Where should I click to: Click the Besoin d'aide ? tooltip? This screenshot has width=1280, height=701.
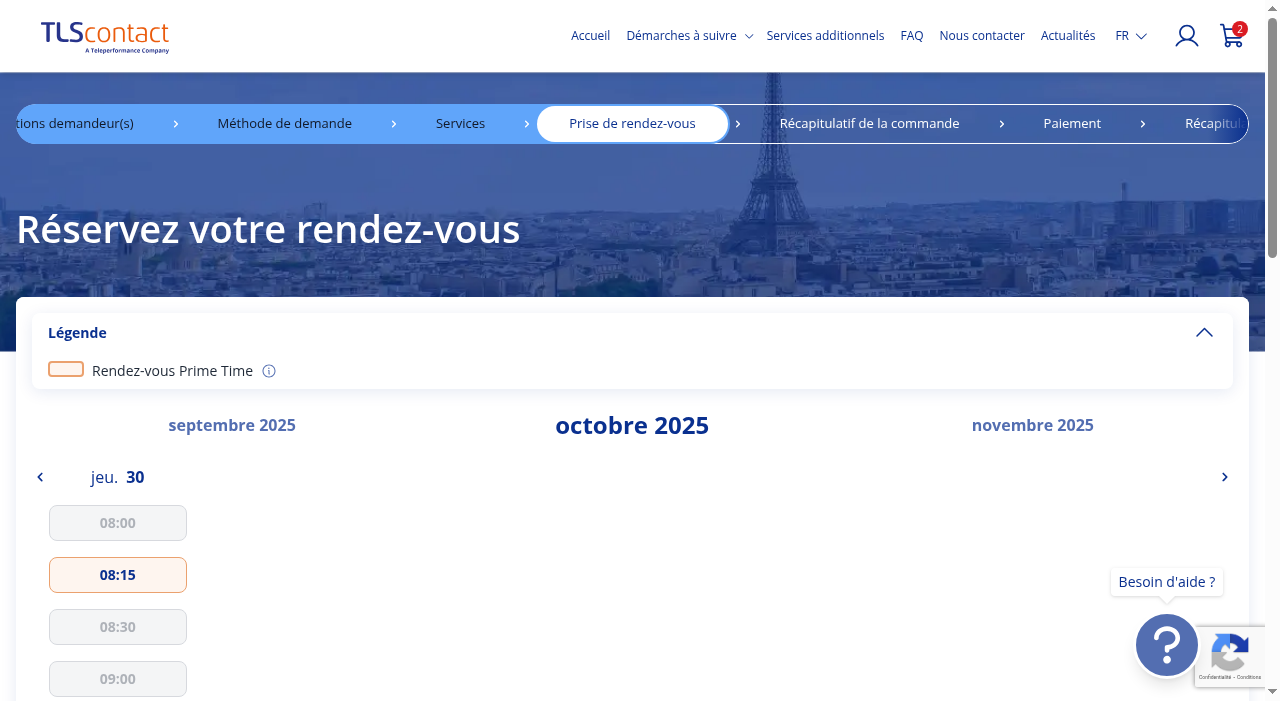click(1167, 582)
